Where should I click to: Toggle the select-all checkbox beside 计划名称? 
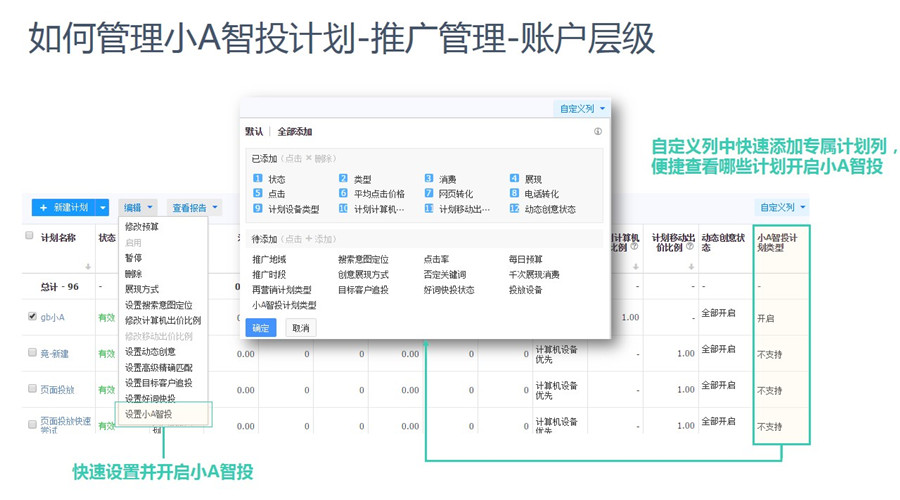29,235
